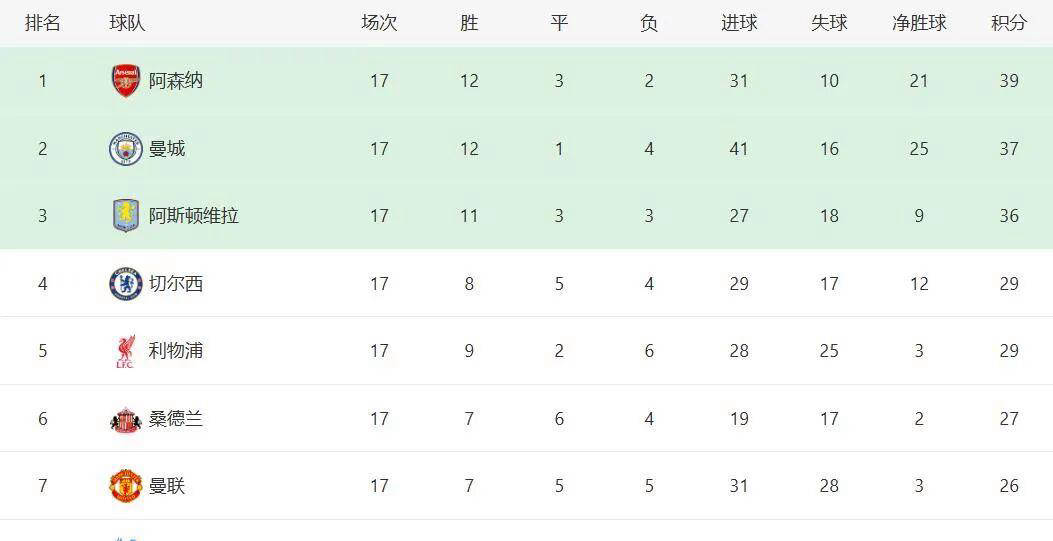1053x541 pixels.
Task: Click the Aston Villa club crest
Action: point(126,216)
